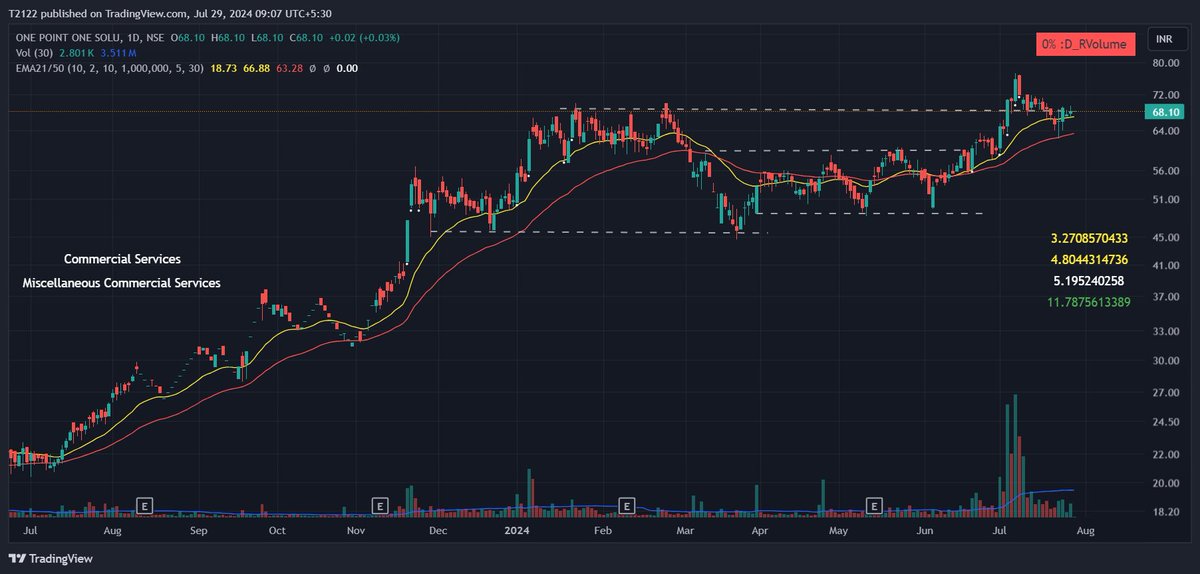Click the low value L68.10
1200x574 pixels.
point(268,38)
